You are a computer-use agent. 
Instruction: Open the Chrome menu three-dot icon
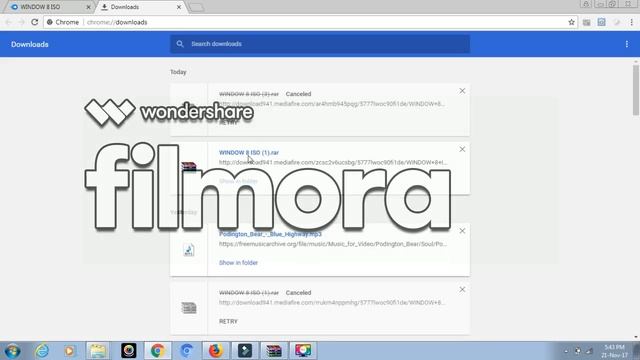click(631, 22)
